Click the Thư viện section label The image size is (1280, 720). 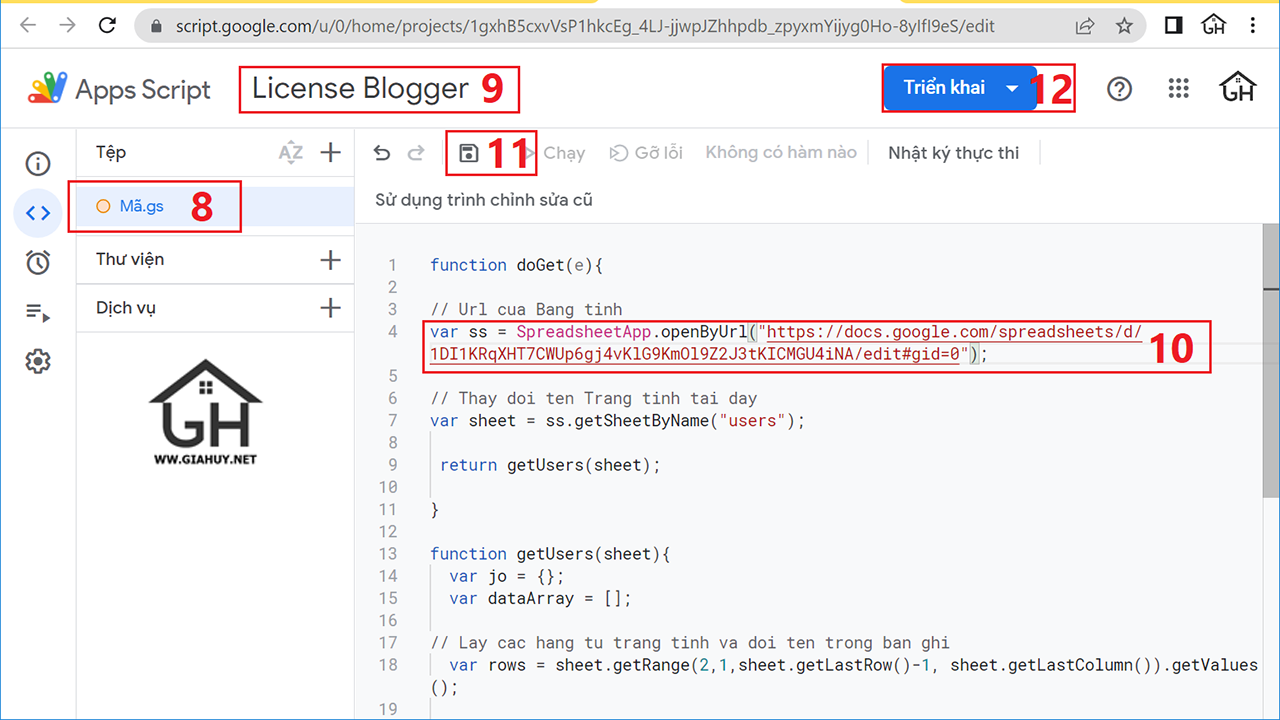[130, 259]
